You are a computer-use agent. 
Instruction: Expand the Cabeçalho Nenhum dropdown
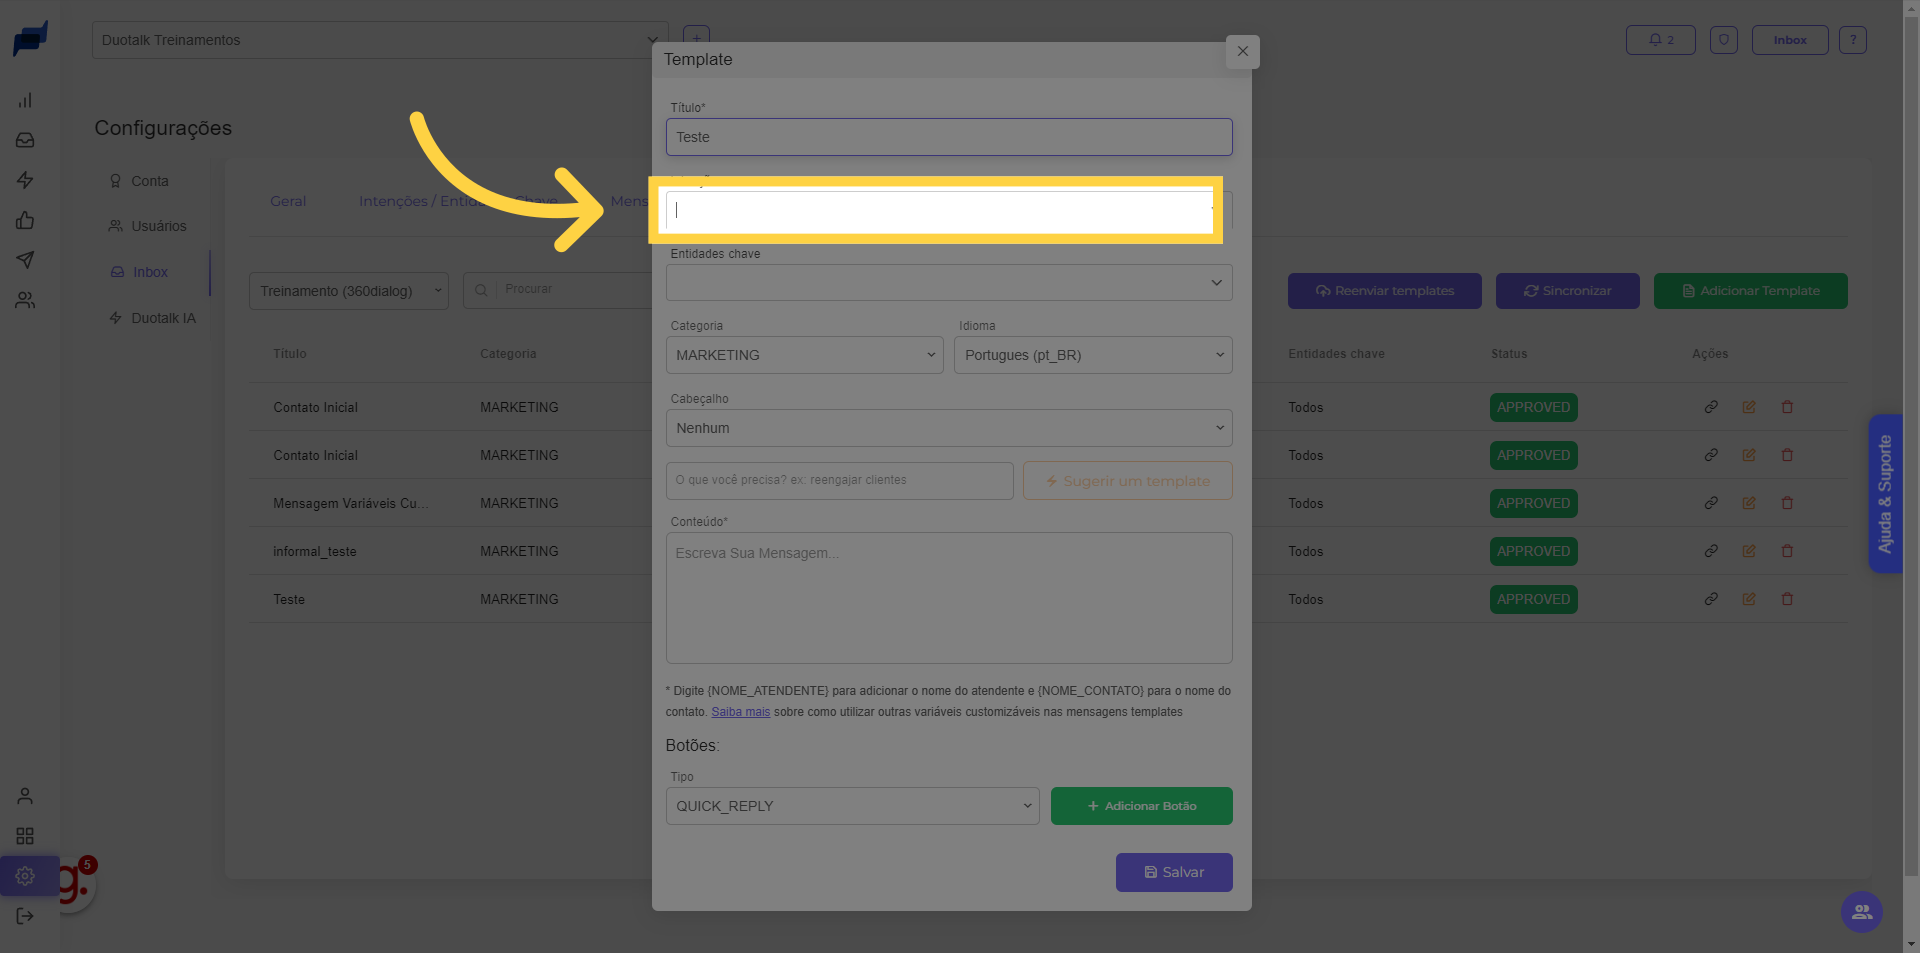pyautogui.click(x=948, y=428)
